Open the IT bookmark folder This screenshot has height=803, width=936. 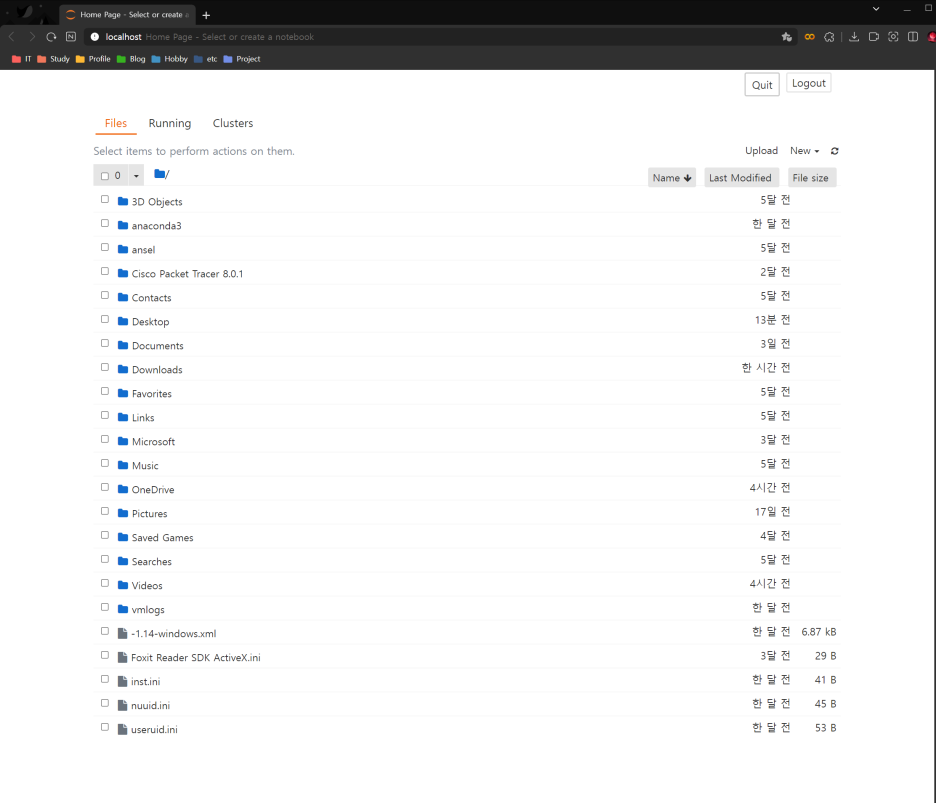click(x=21, y=59)
